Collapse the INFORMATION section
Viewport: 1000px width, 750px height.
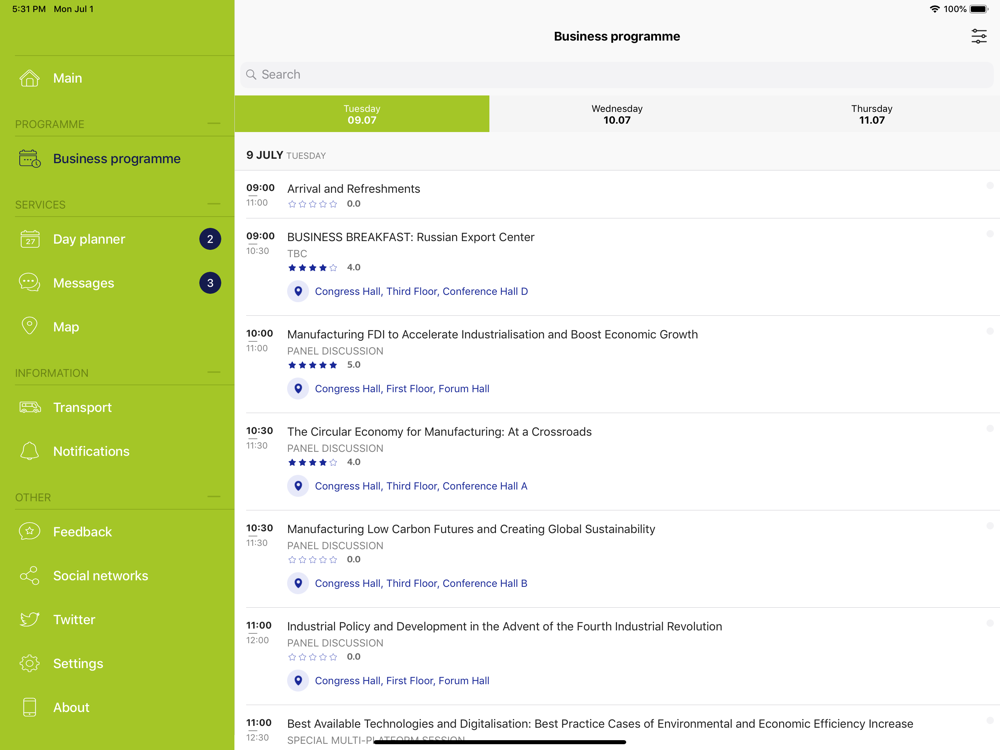(x=213, y=372)
